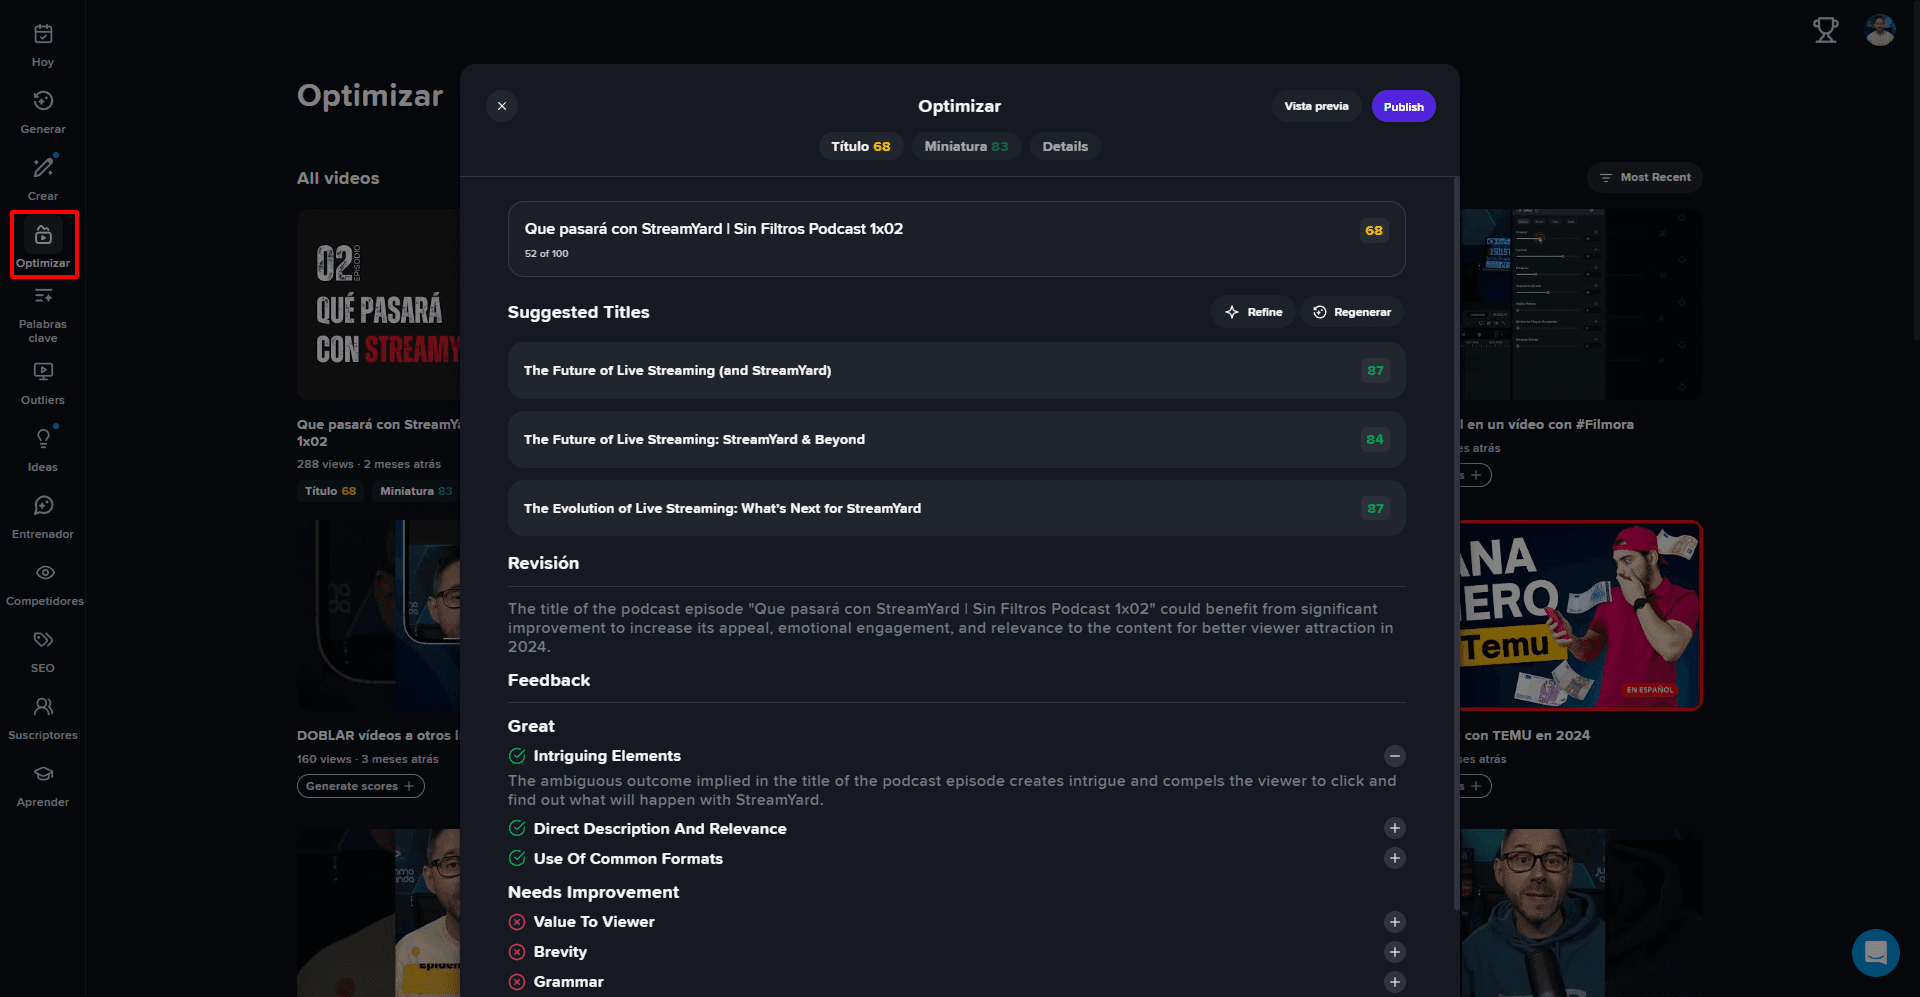Open Palabras clave in the sidebar

[43, 315]
